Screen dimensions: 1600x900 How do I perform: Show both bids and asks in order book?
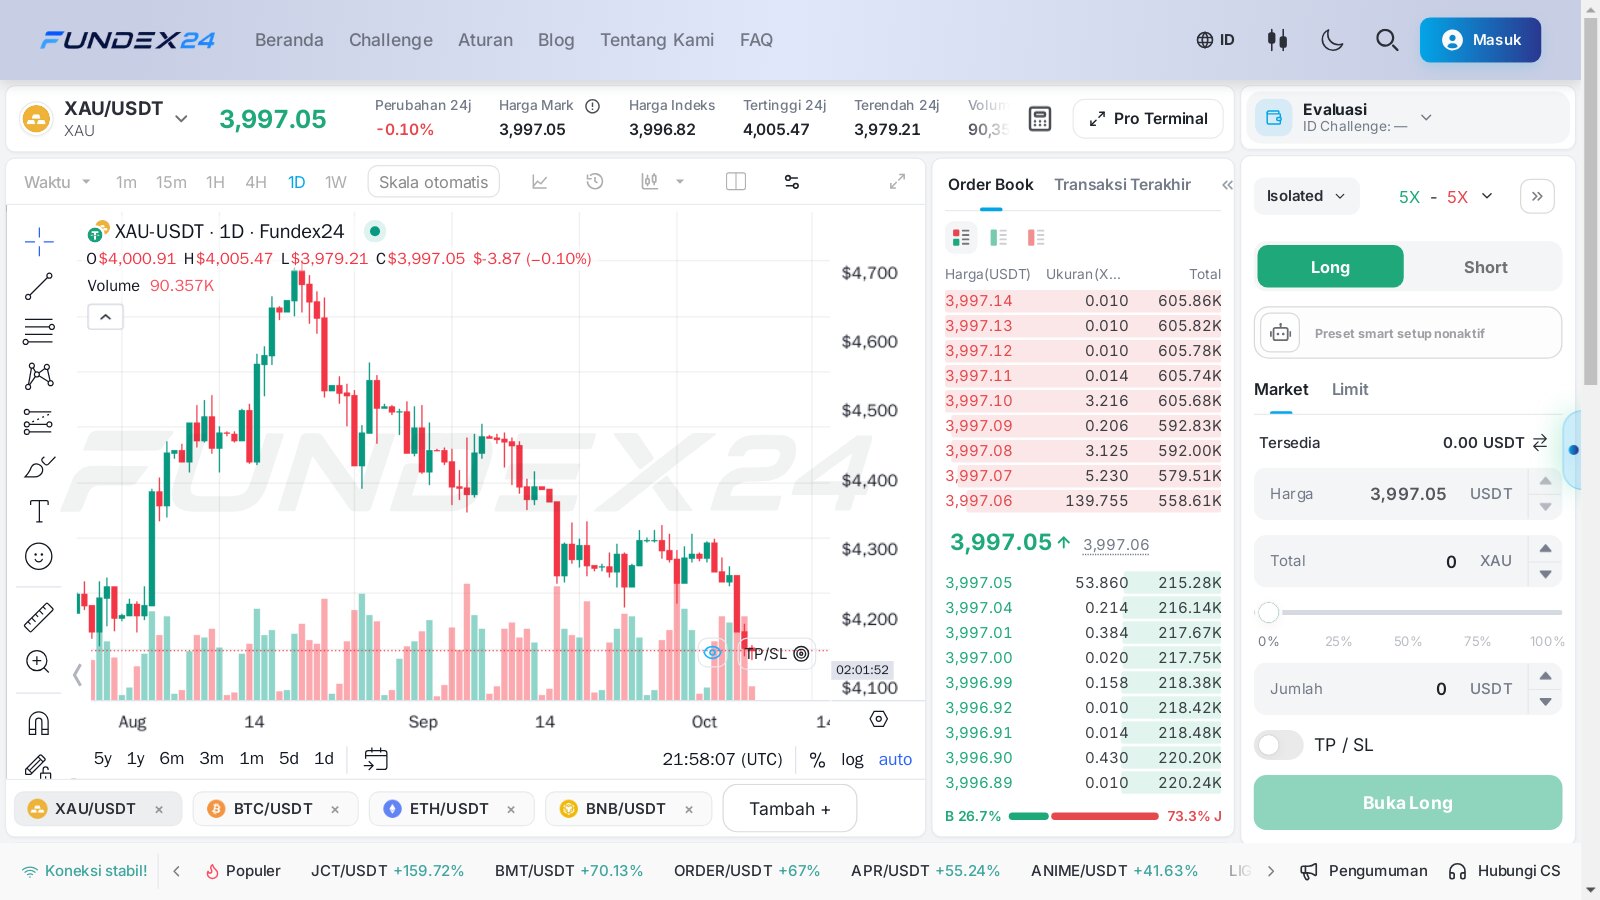pyautogui.click(x=961, y=237)
